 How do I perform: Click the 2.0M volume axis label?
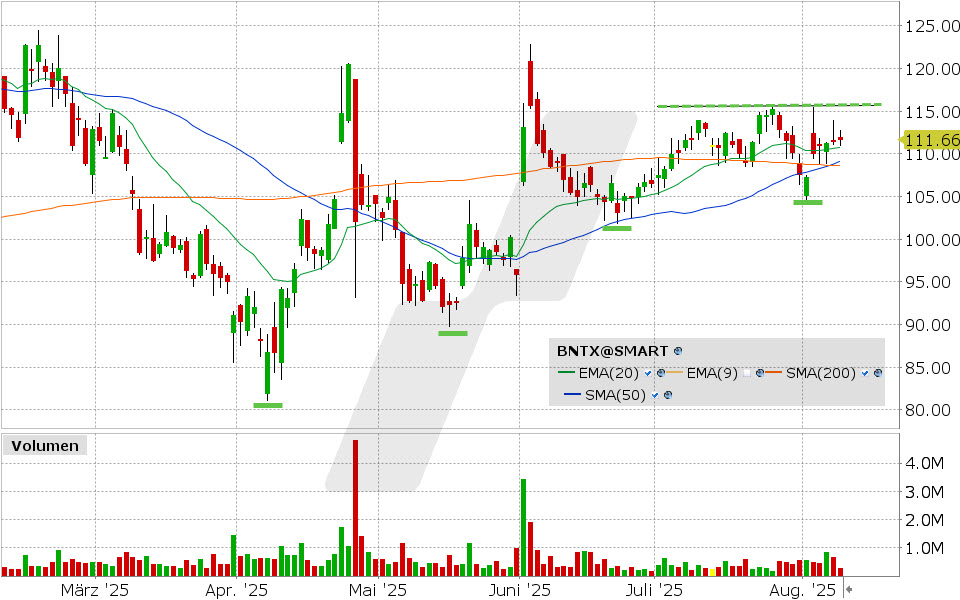(x=924, y=520)
